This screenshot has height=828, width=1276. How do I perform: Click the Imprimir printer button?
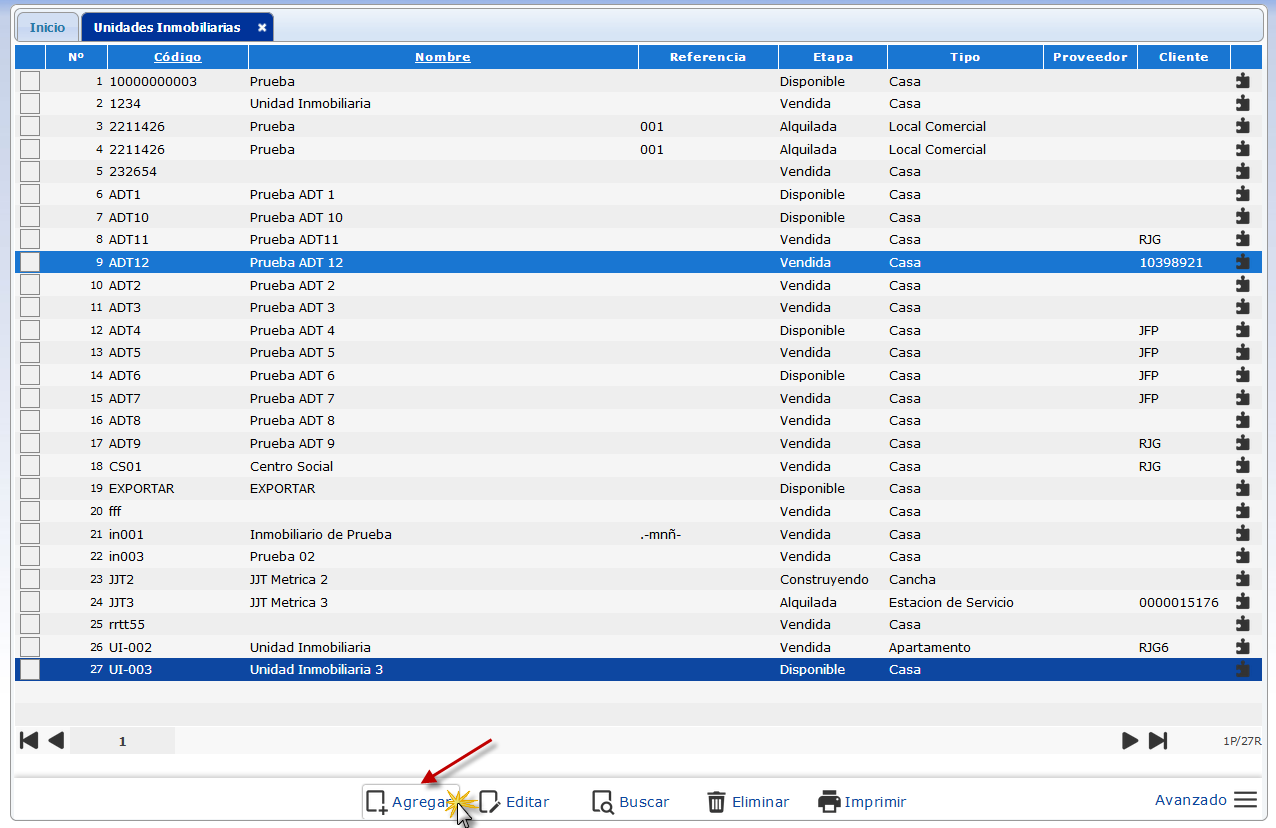862,802
